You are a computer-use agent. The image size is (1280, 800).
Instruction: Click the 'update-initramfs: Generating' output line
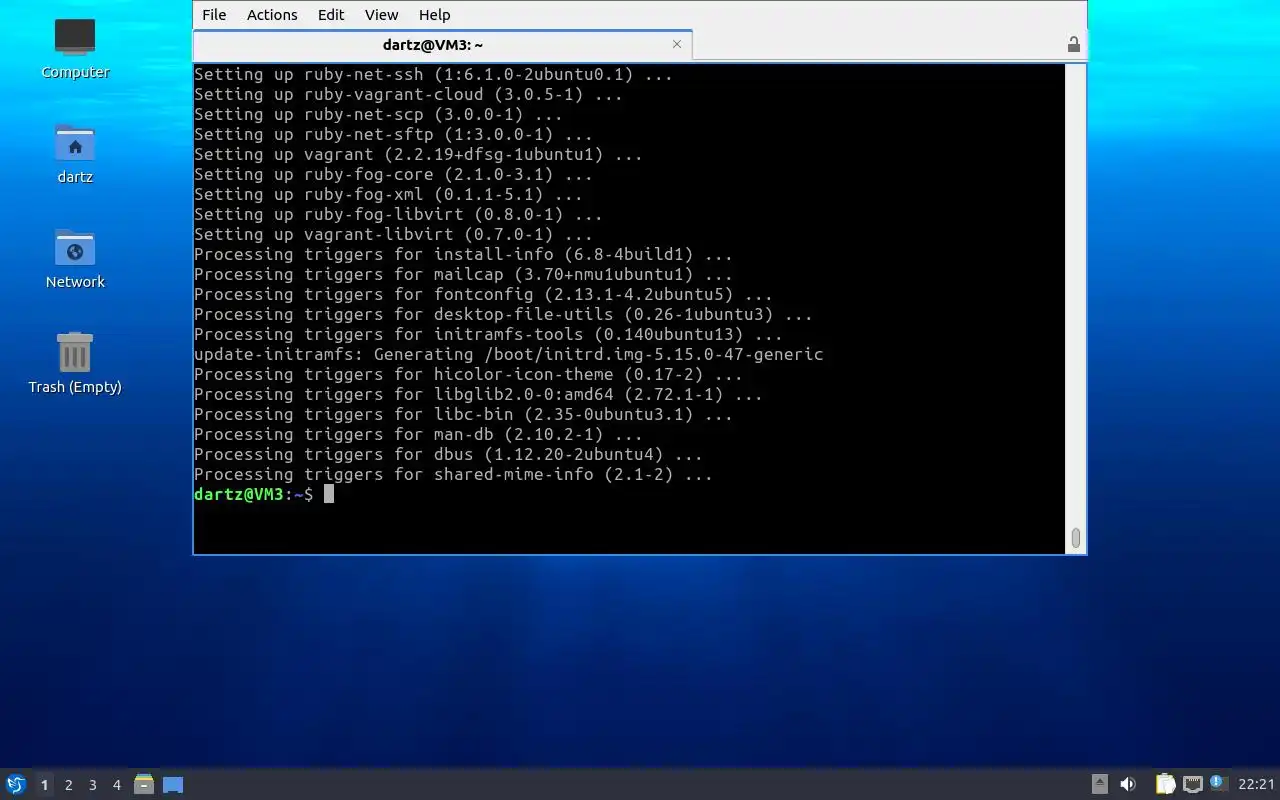click(x=508, y=354)
